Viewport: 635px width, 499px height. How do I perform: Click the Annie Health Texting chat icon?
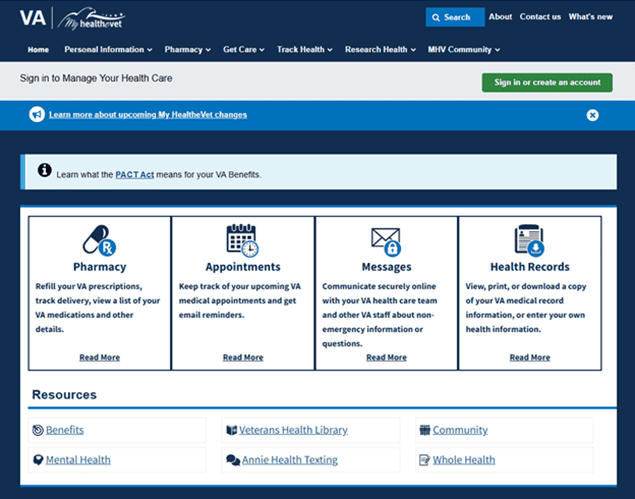[x=233, y=460]
